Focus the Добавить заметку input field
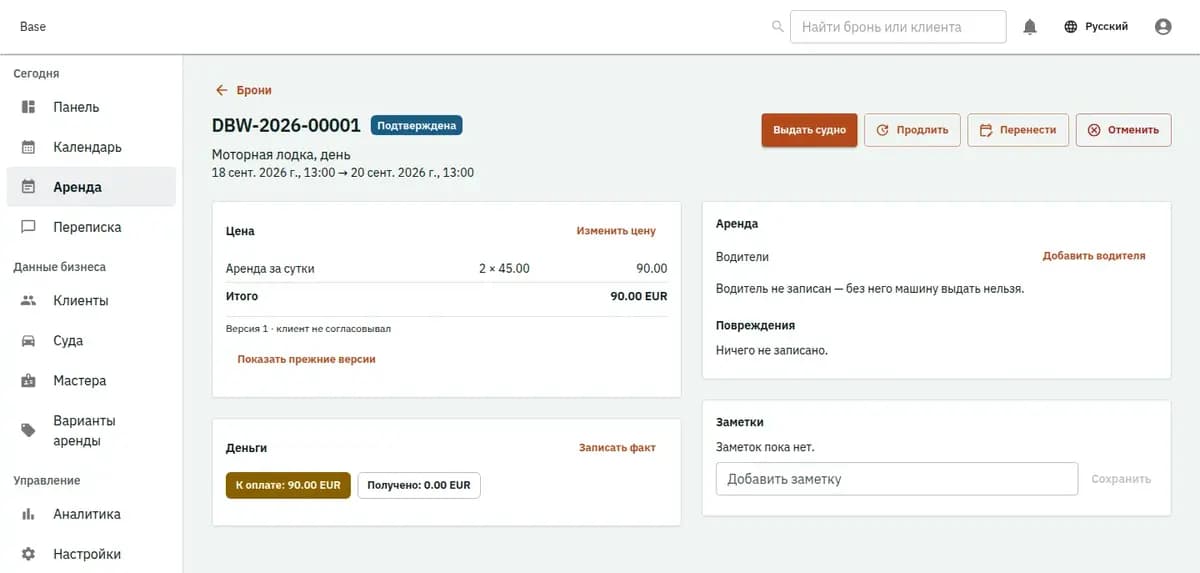 point(897,479)
